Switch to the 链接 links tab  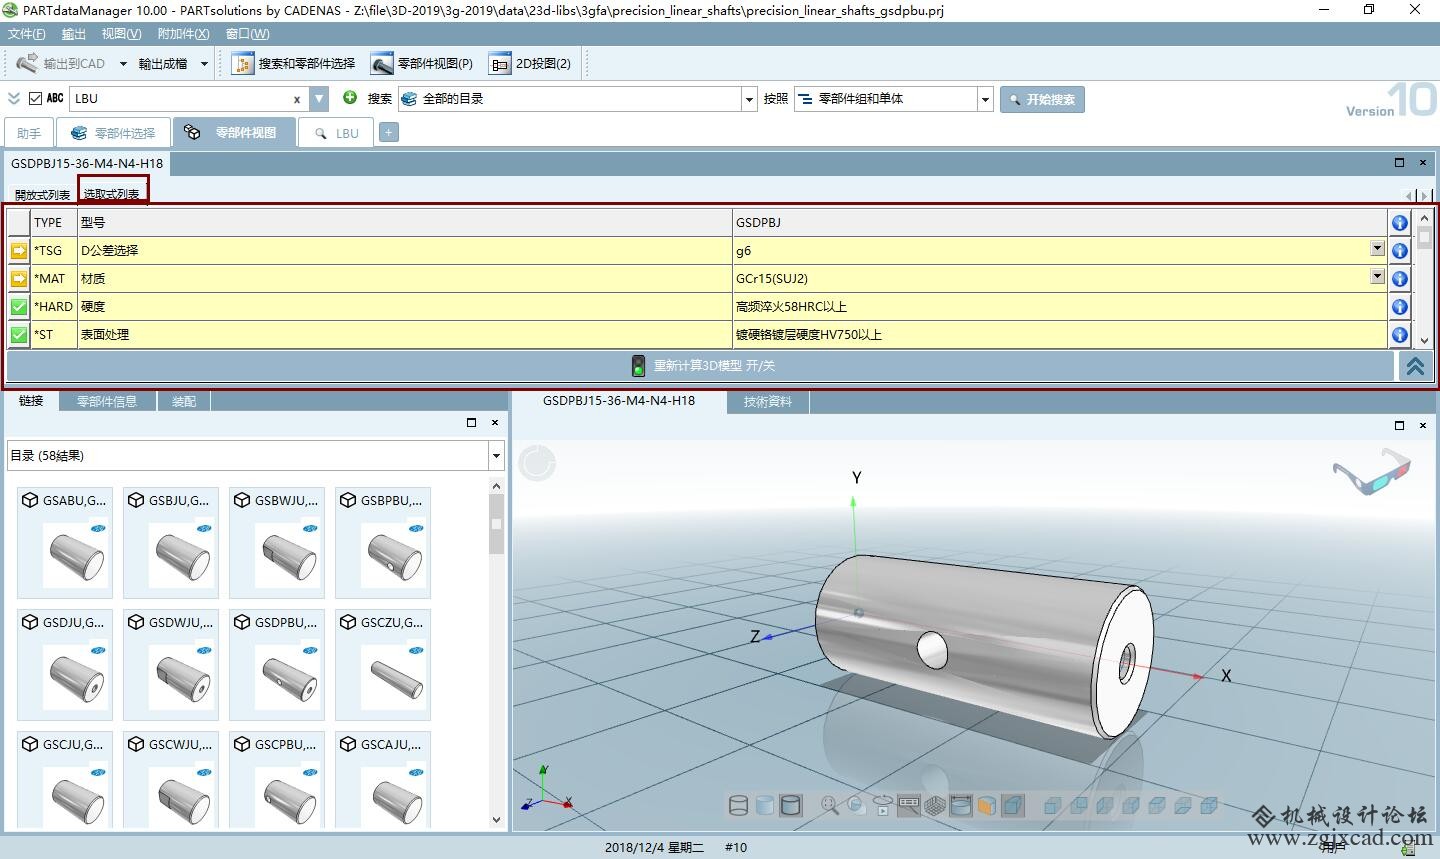click(x=31, y=401)
